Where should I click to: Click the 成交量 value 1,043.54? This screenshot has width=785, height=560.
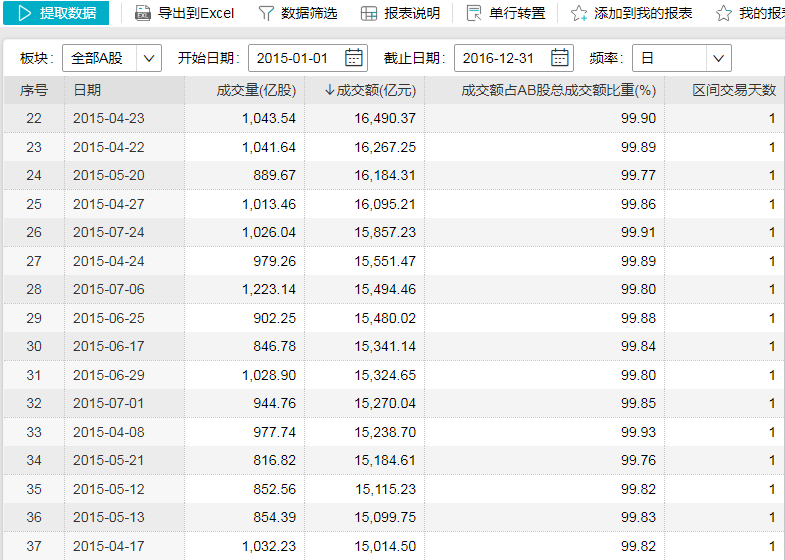click(x=269, y=119)
